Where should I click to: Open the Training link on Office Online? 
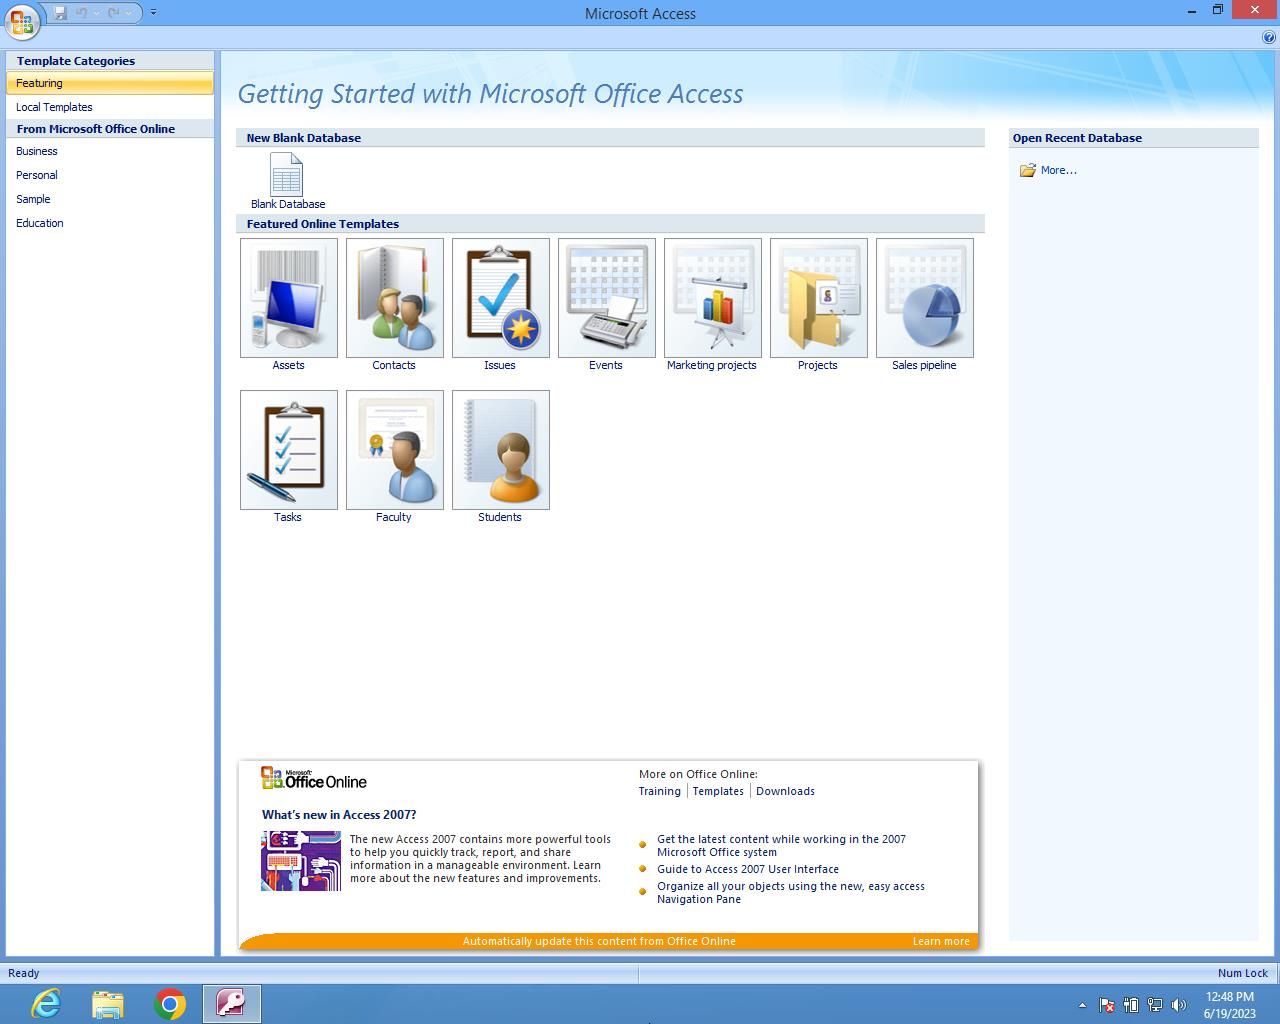pos(660,791)
